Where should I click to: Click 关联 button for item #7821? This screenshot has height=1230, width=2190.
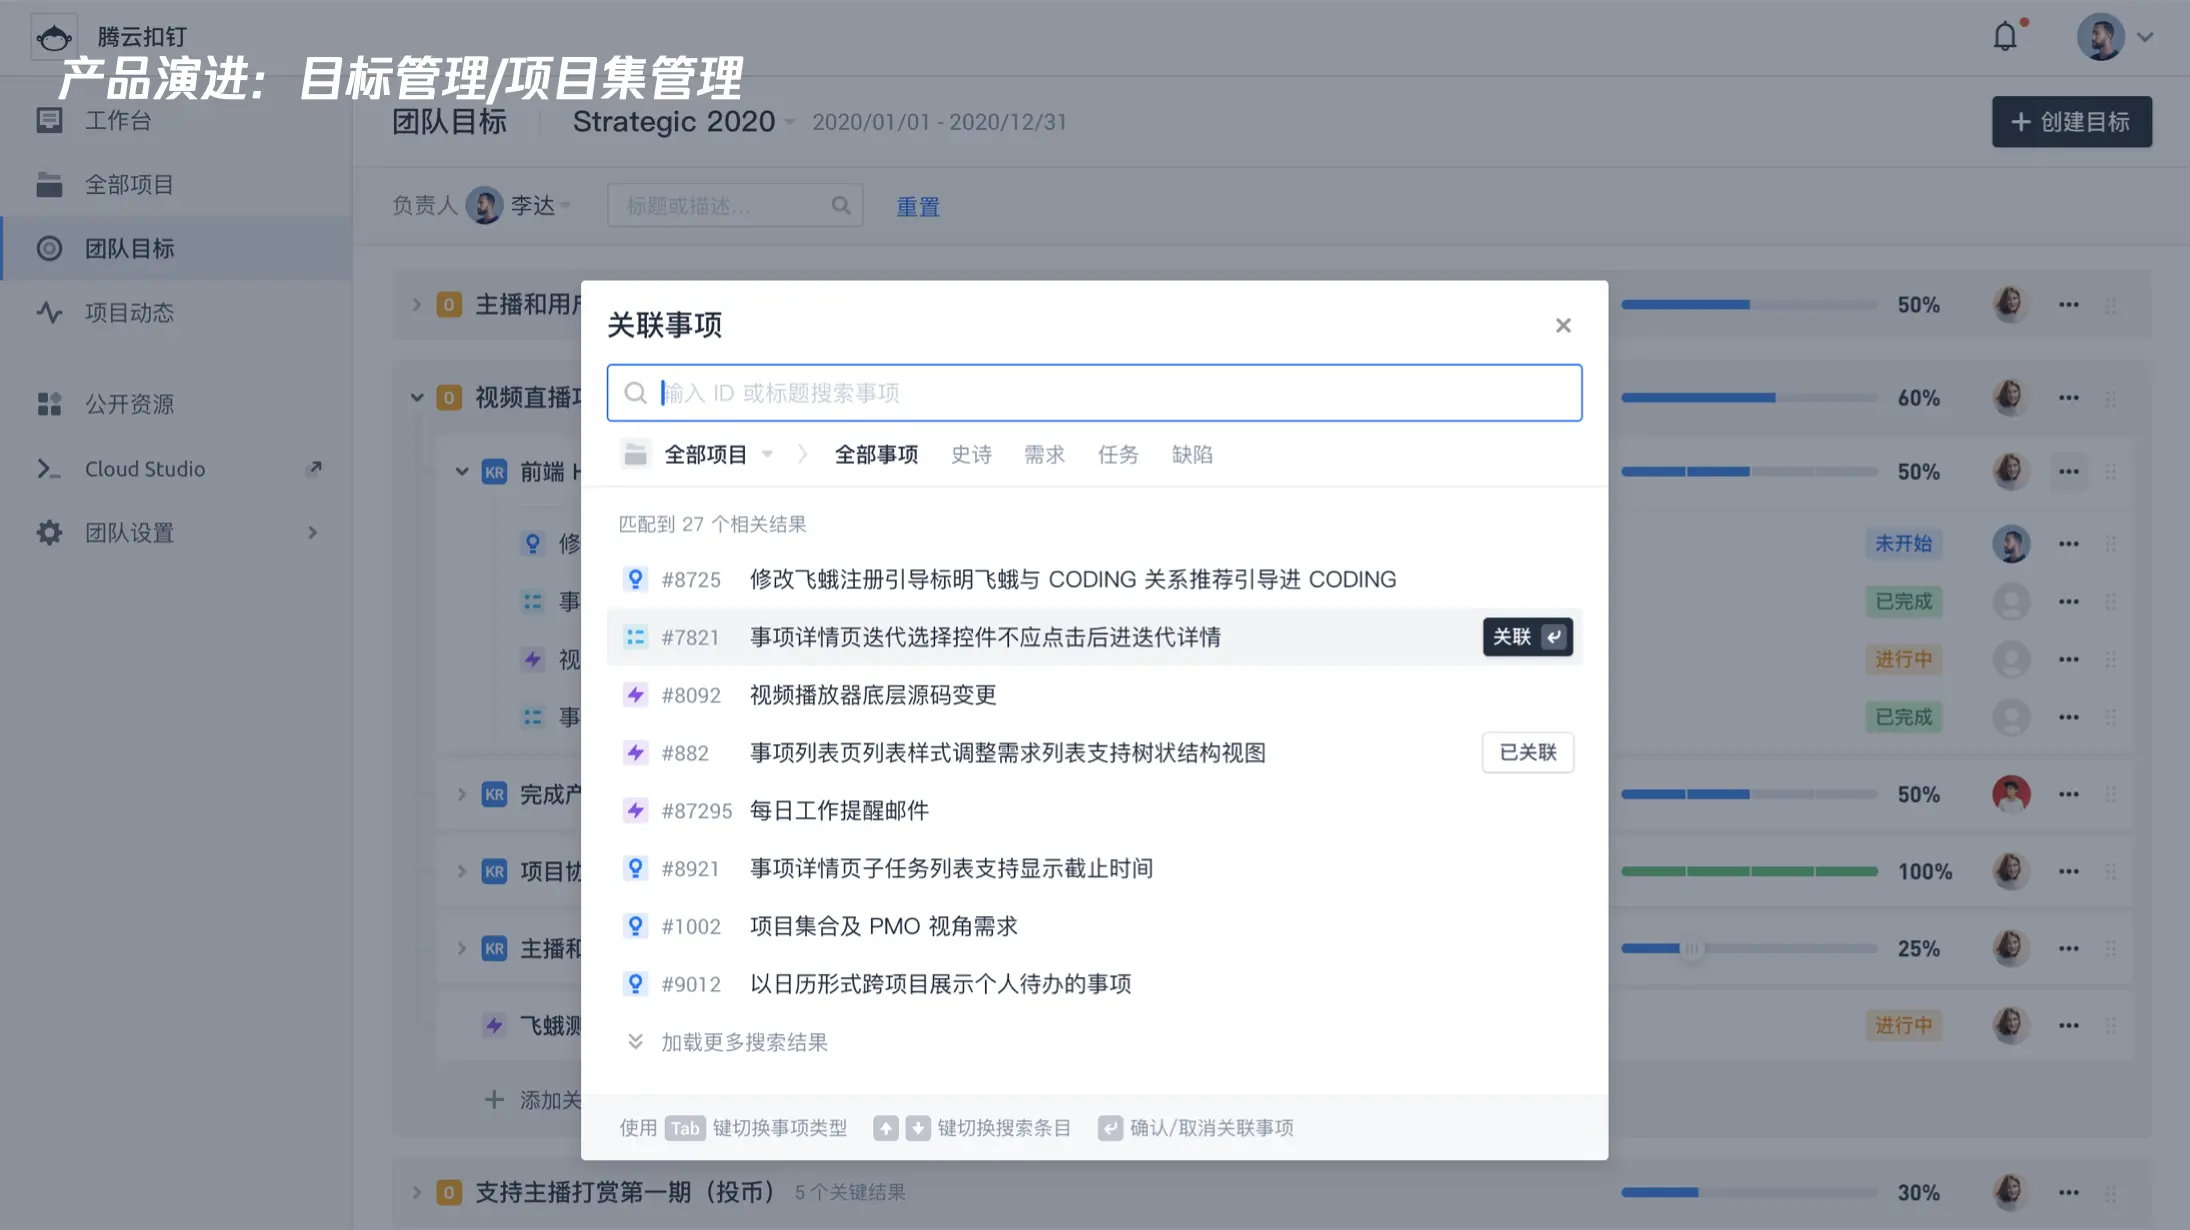1527,637
